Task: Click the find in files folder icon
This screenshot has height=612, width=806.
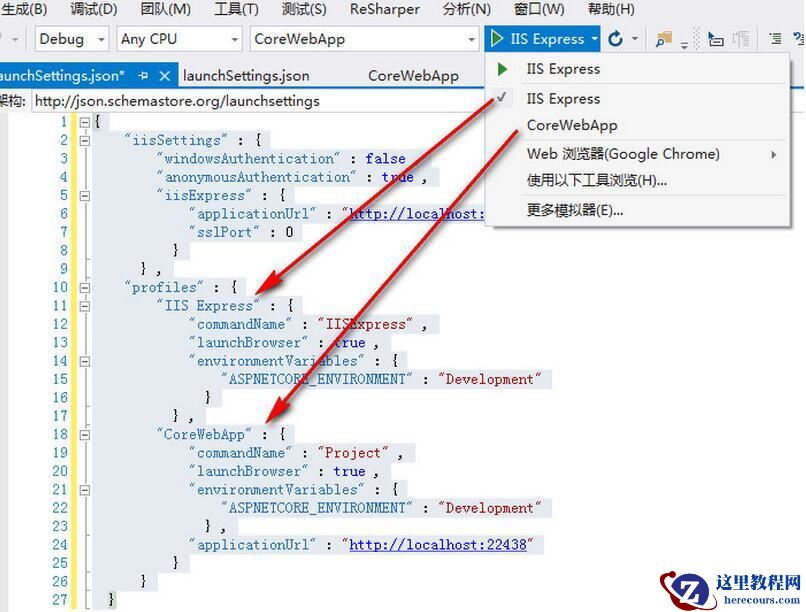Action: [x=664, y=39]
